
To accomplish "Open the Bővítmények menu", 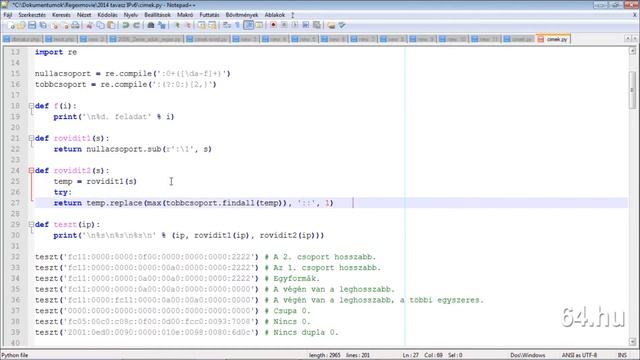I will click(x=242, y=15).
